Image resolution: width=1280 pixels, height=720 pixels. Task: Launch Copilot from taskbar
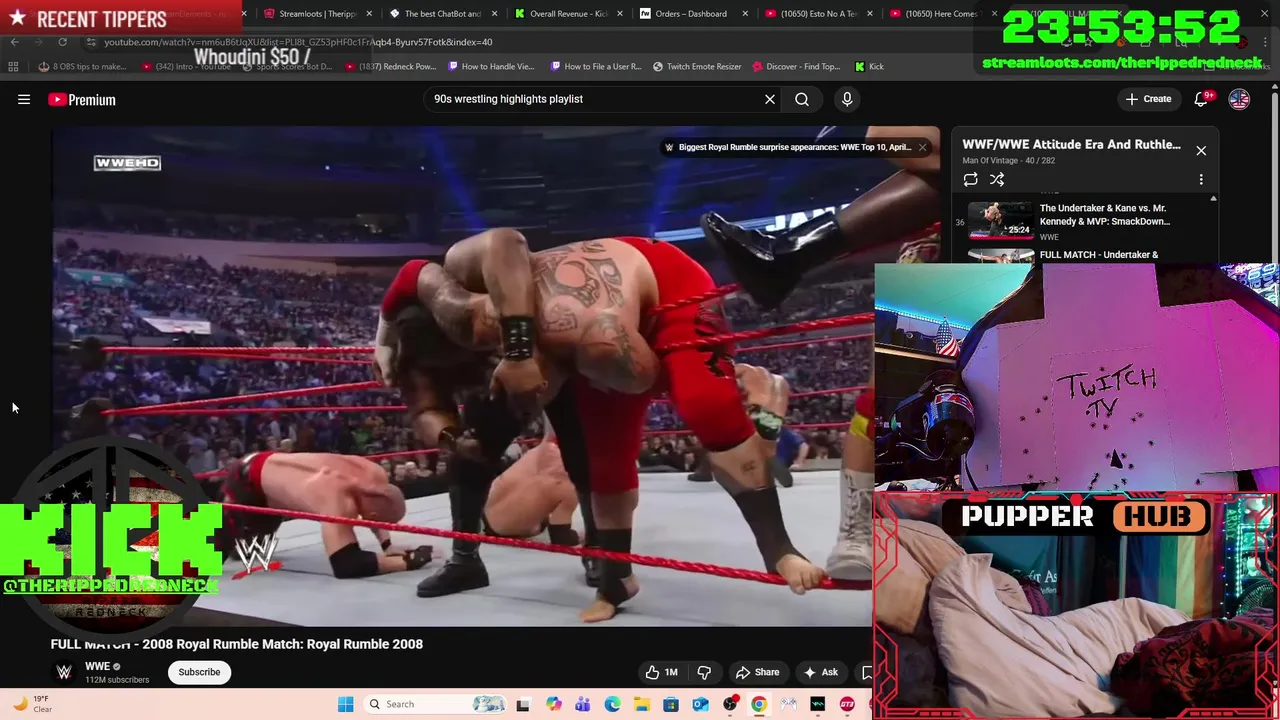click(x=553, y=704)
